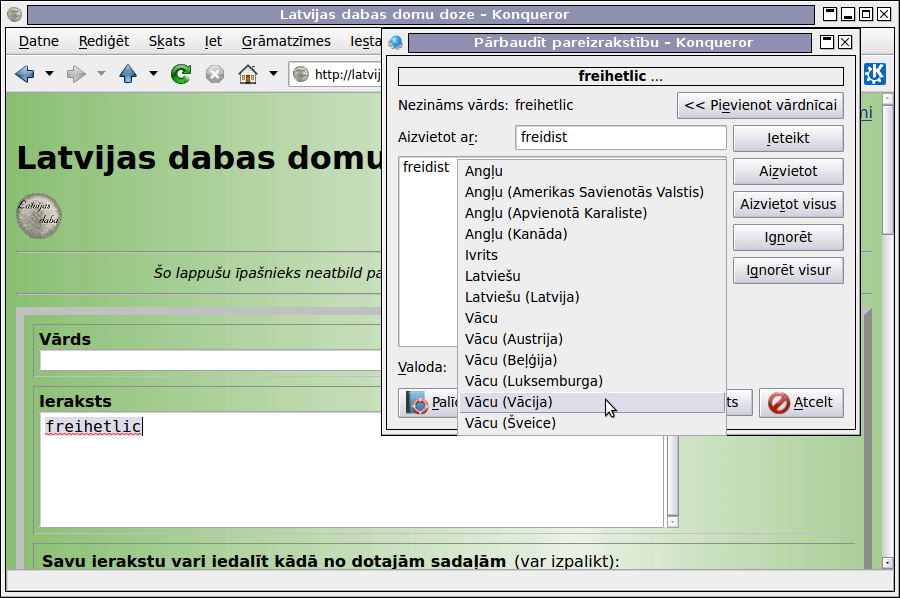Click the Ieraksts text area with freihetlic

tap(351, 469)
